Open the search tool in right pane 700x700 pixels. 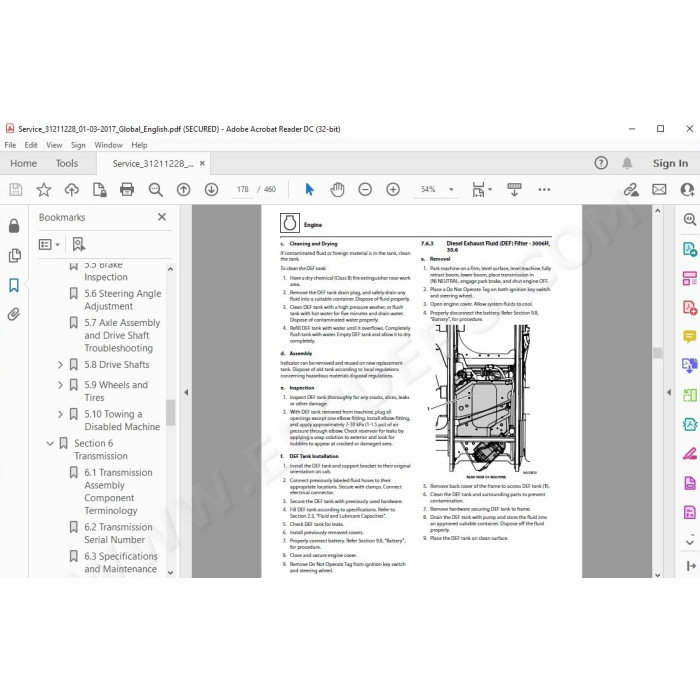[x=690, y=219]
